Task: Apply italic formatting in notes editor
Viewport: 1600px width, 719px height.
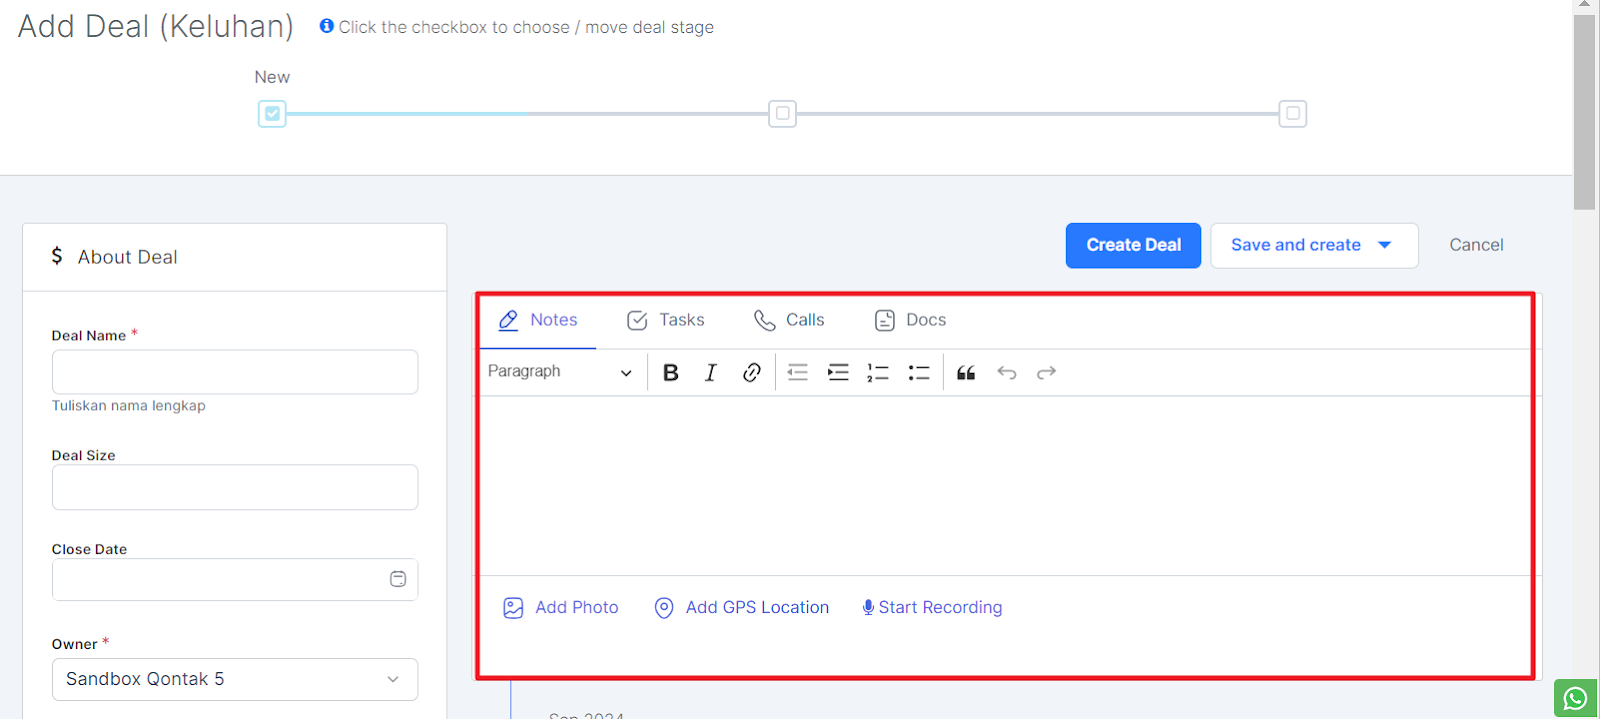Action: pyautogui.click(x=710, y=373)
